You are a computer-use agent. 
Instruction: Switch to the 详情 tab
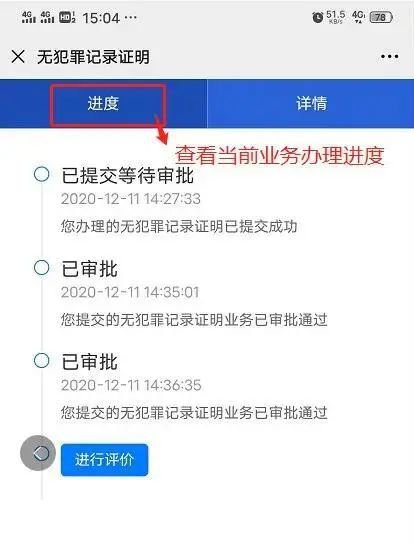[311, 103]
